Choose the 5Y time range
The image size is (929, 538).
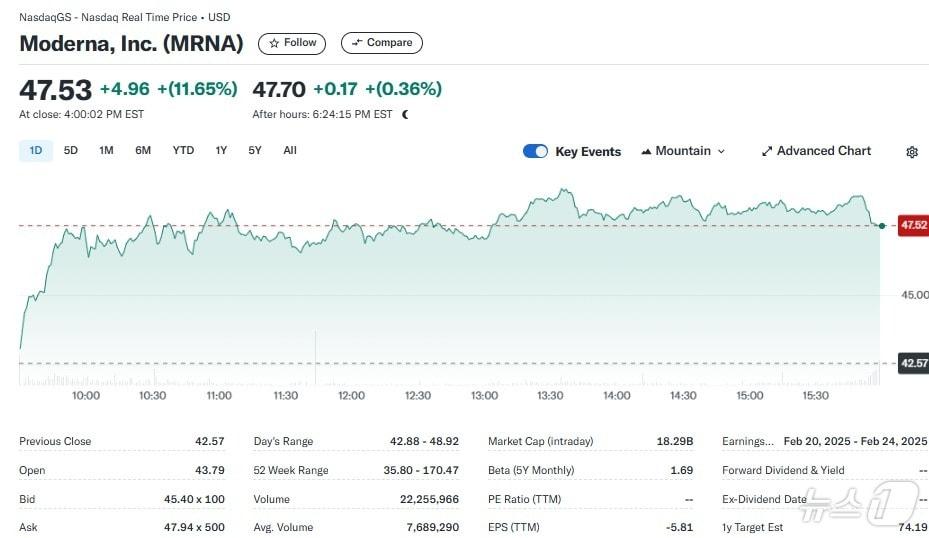click(x=255, y=151)
